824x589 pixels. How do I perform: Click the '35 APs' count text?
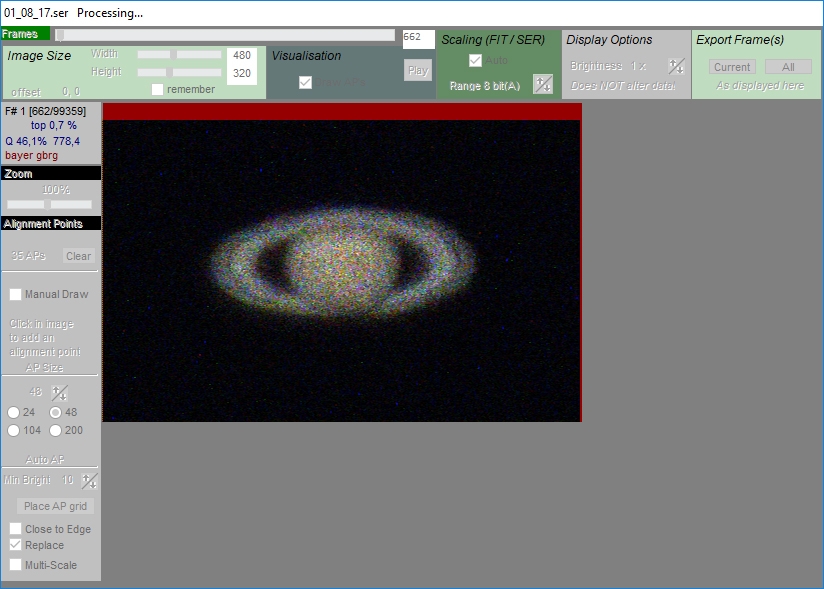pos(28,256)
